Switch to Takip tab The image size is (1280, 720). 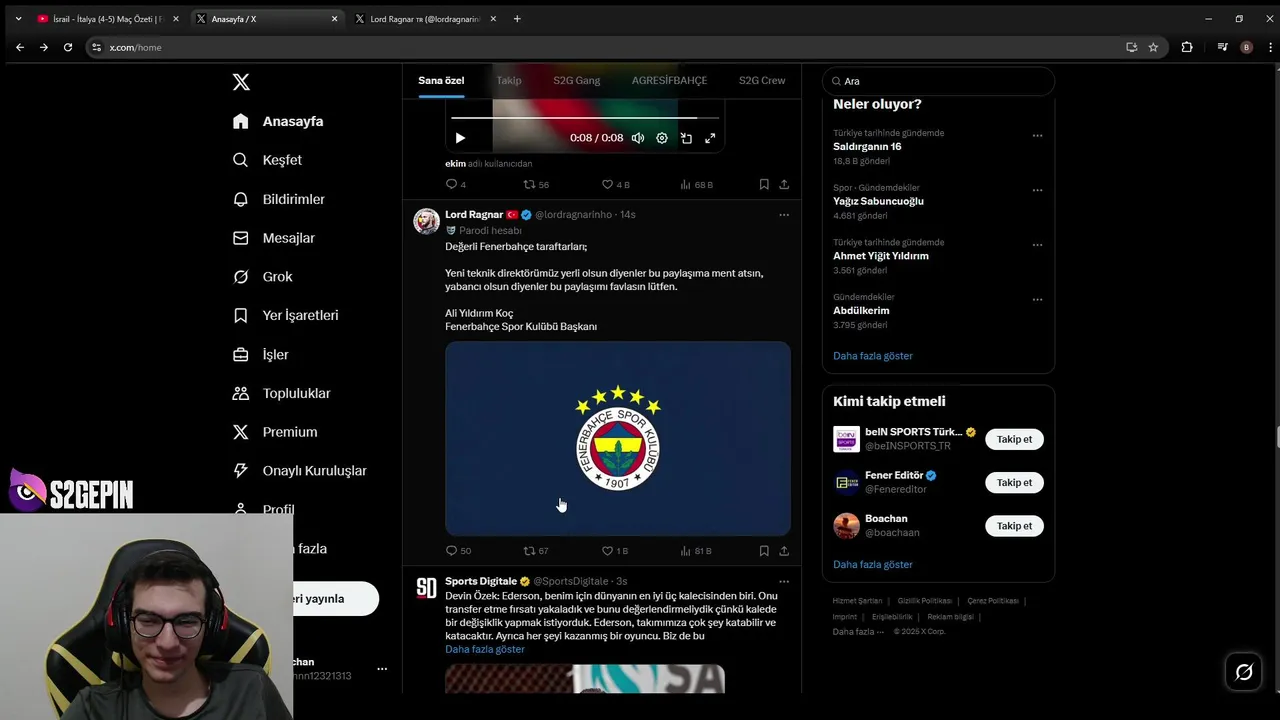(x=509, y=80)
